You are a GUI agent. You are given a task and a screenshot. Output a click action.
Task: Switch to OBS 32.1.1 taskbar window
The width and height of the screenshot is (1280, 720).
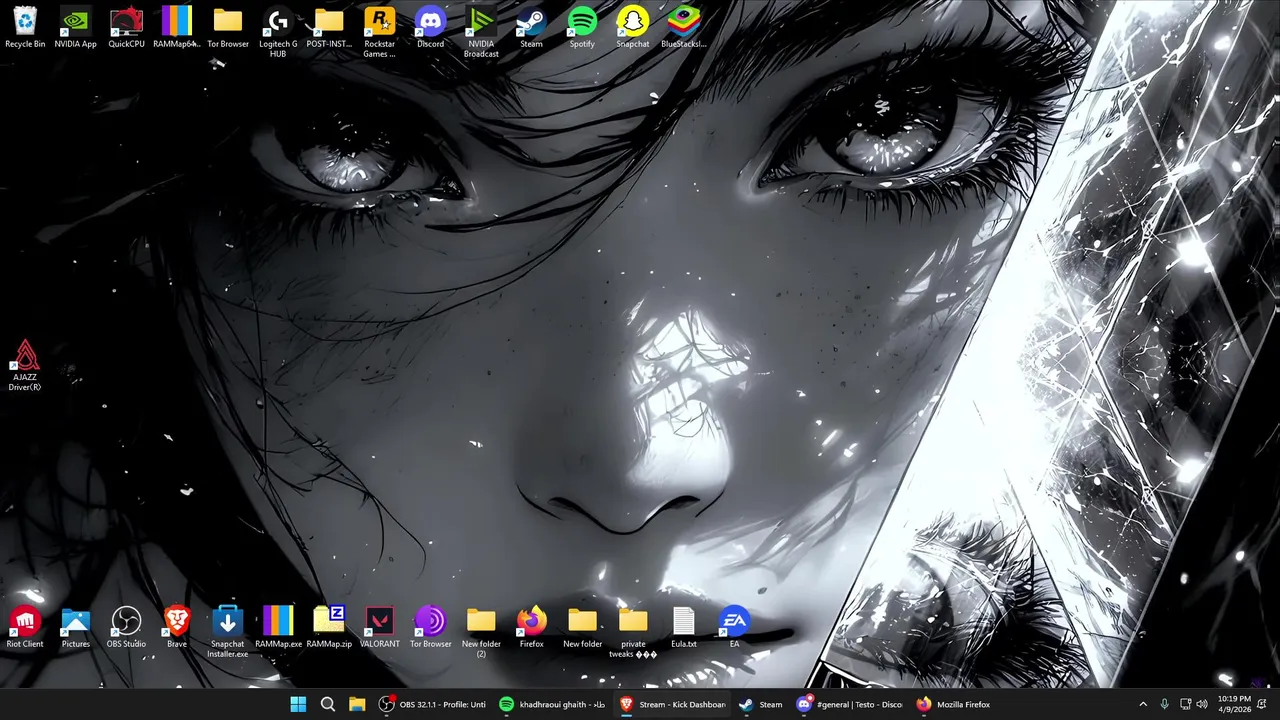coord(432,704)
